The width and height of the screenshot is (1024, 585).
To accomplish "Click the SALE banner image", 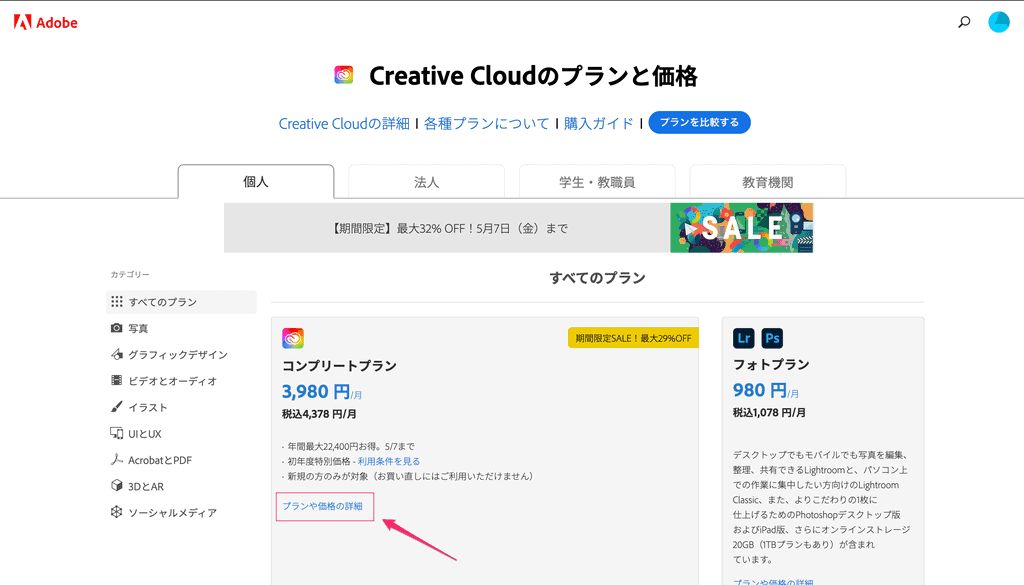I will 741,228.
